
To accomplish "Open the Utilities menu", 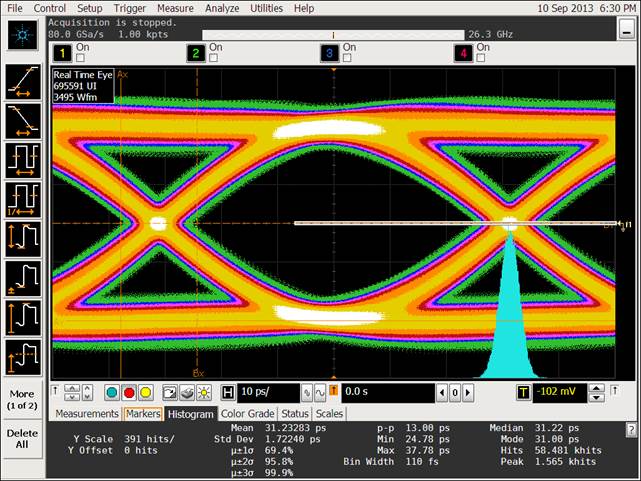I will [266, 8].
